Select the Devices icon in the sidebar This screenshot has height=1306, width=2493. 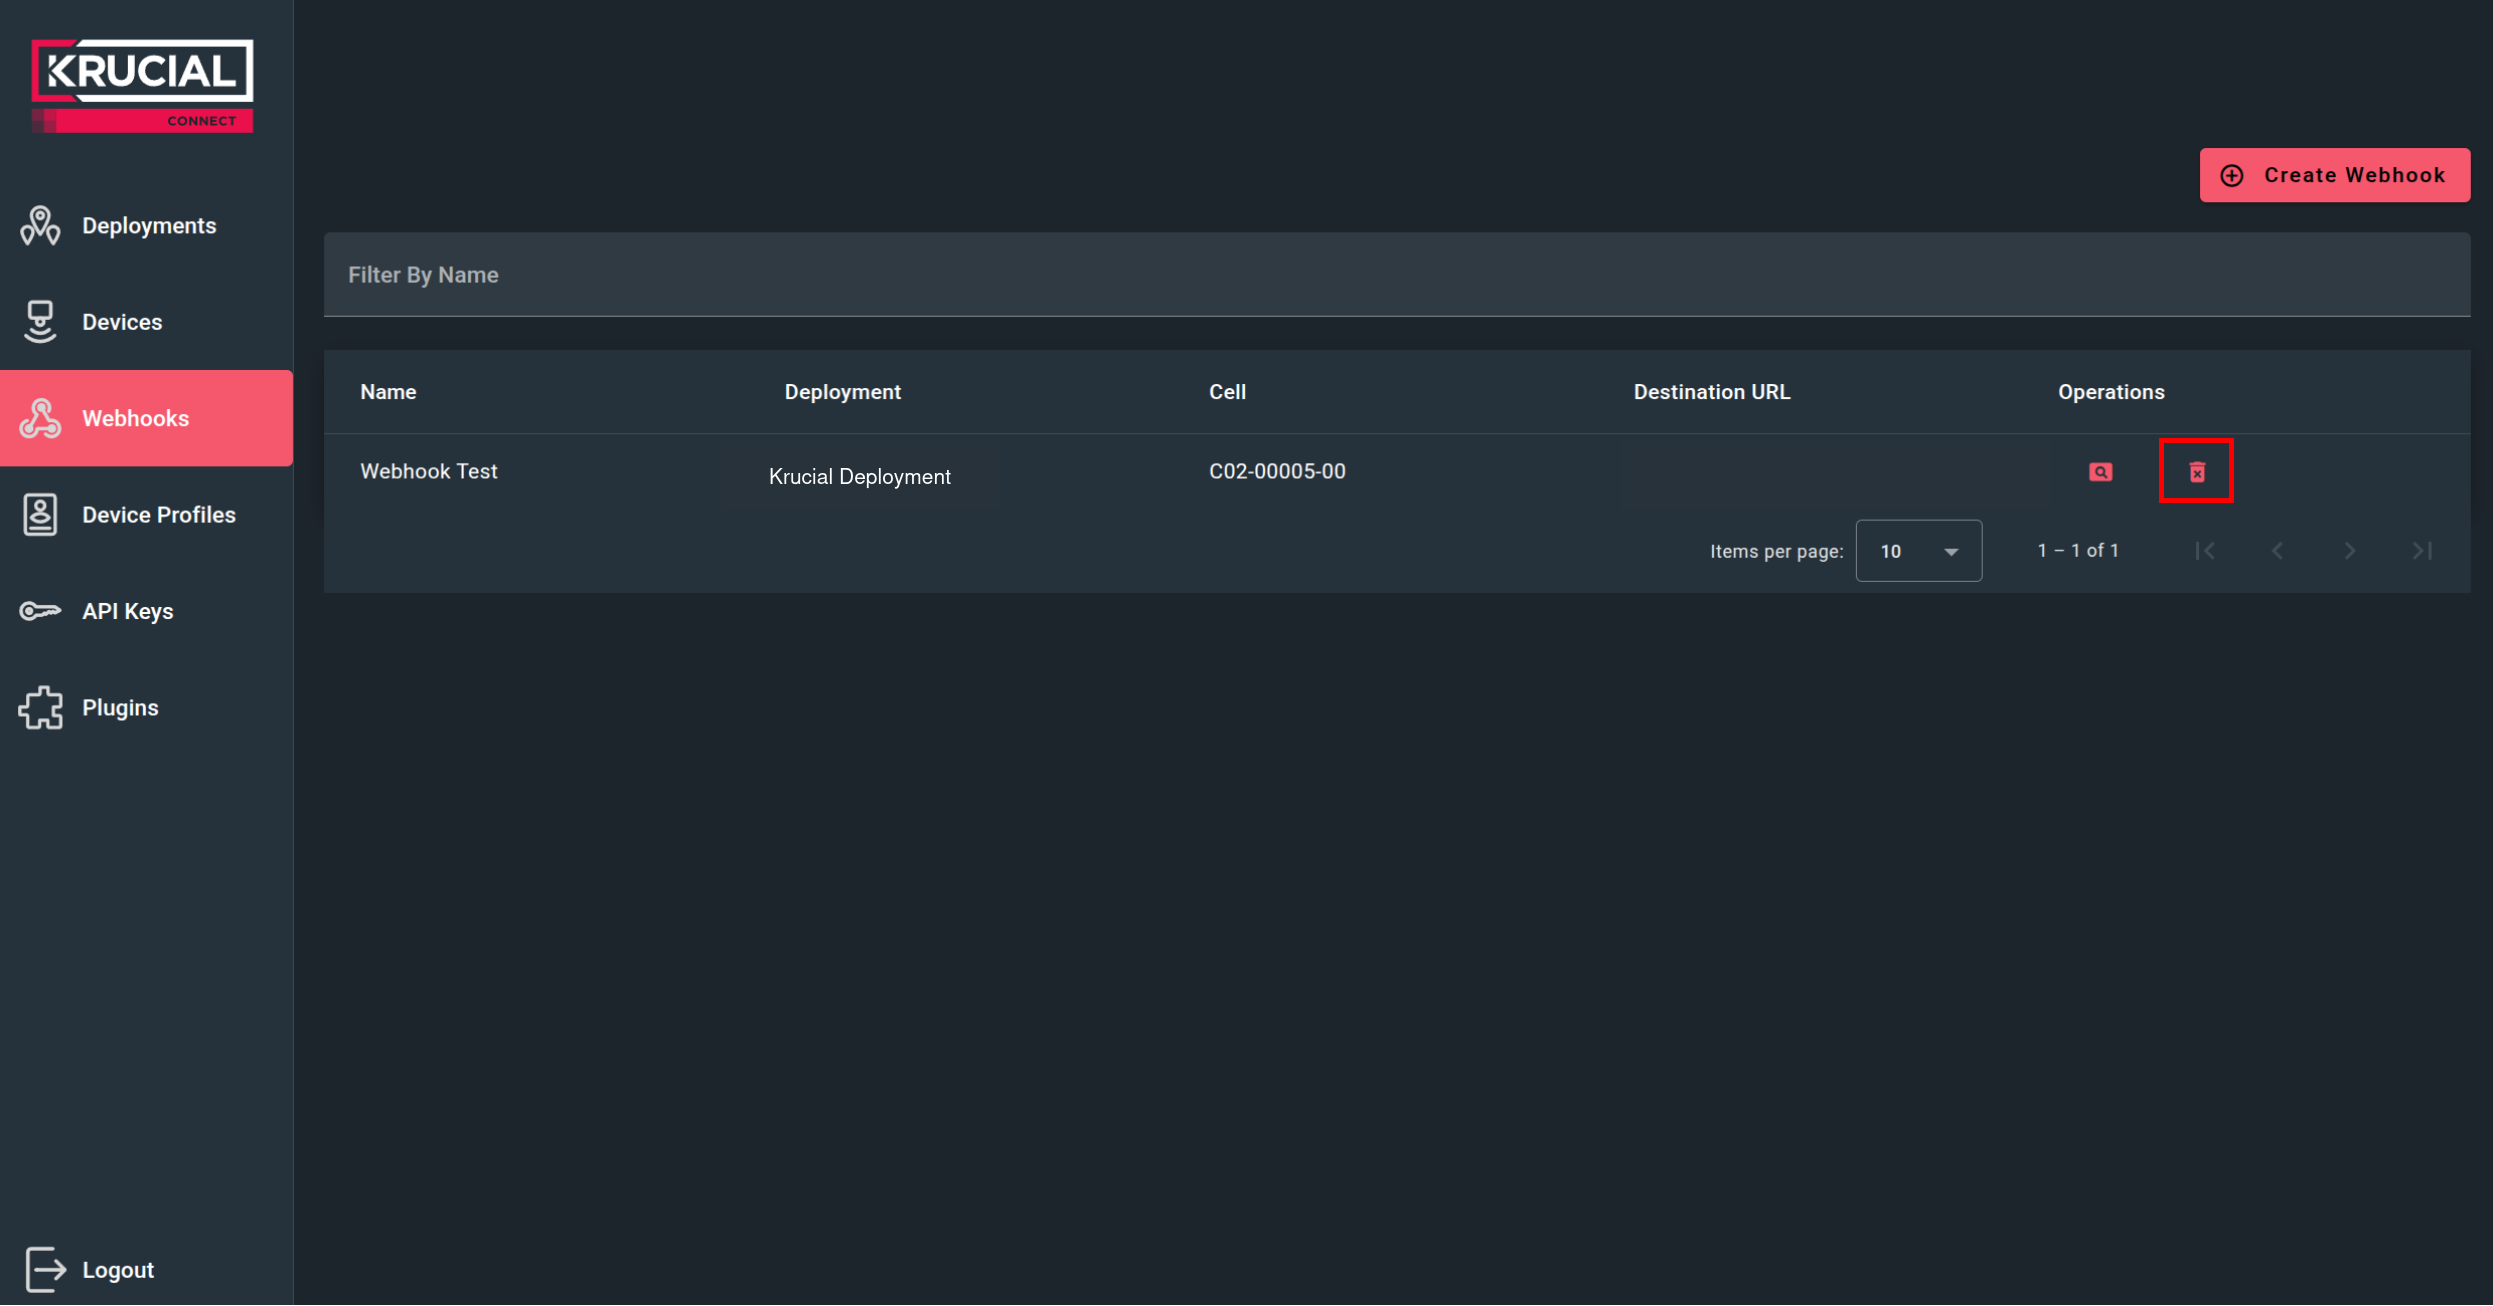39,321
